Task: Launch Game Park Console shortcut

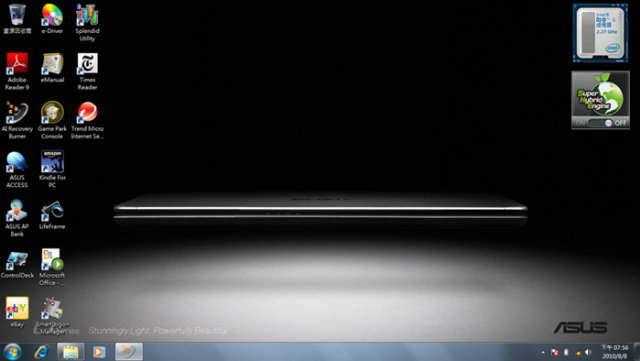Action: click(52, 120)
